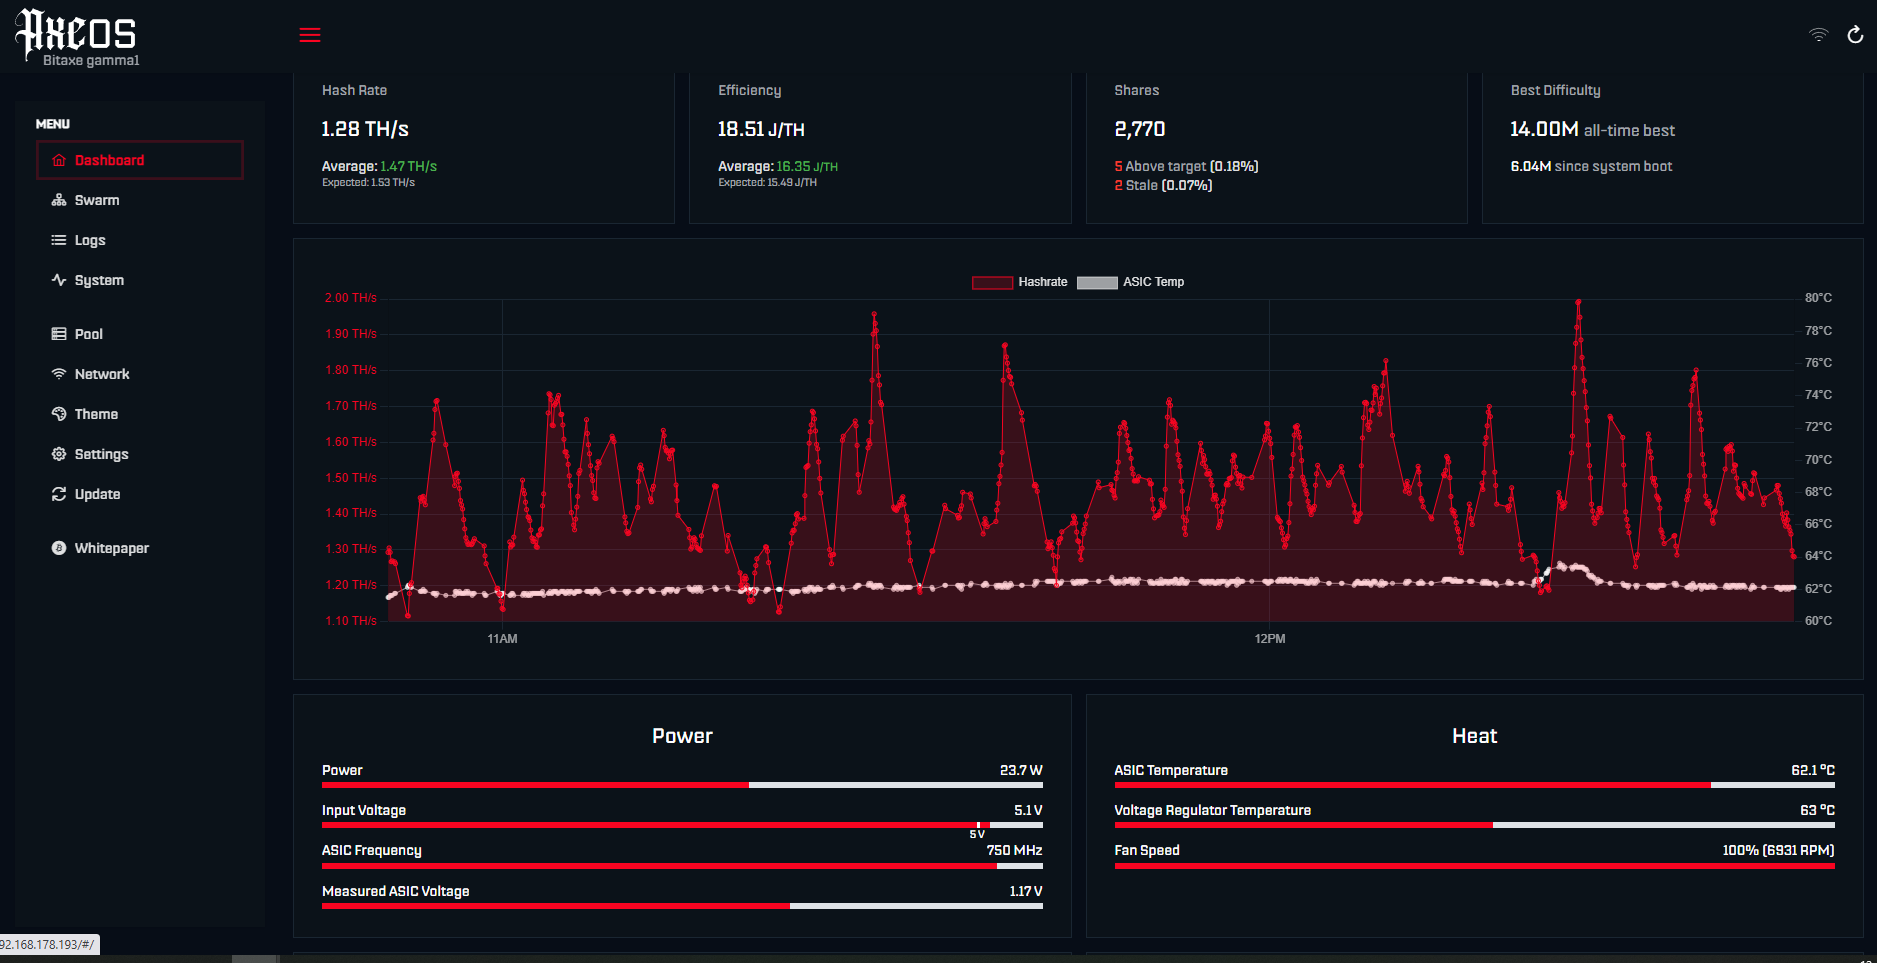Click the Bitaxe gamma1 device name
The image size is (1877, 963).
91,60
